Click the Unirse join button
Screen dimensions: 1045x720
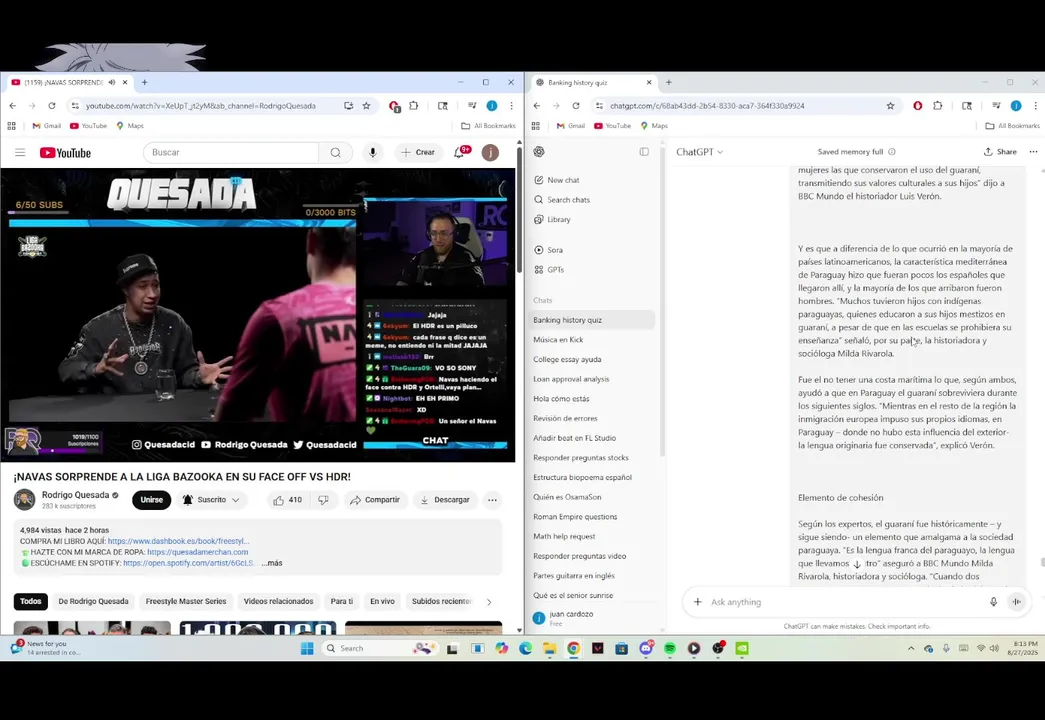point(151,500)
